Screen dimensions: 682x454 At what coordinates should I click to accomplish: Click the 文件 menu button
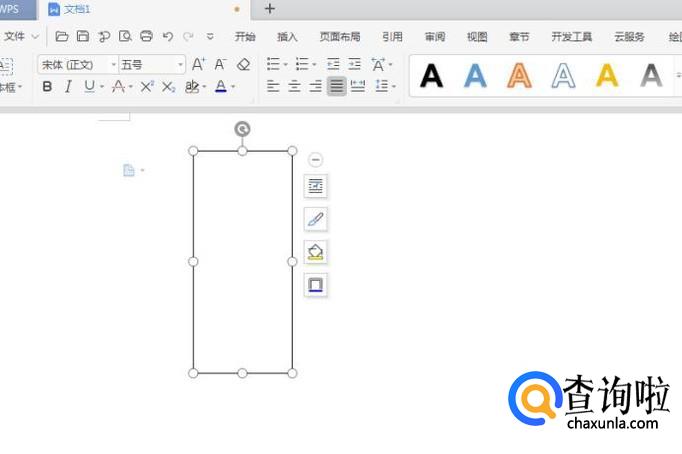(18, 37)
